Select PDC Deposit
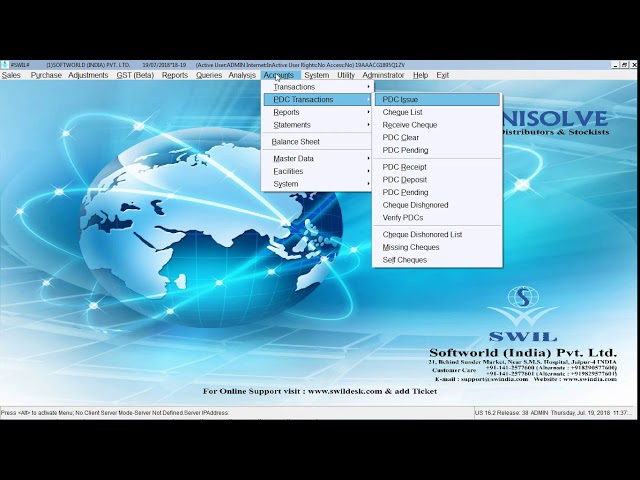This screenshot has width=640, height=480. [437, 180]
